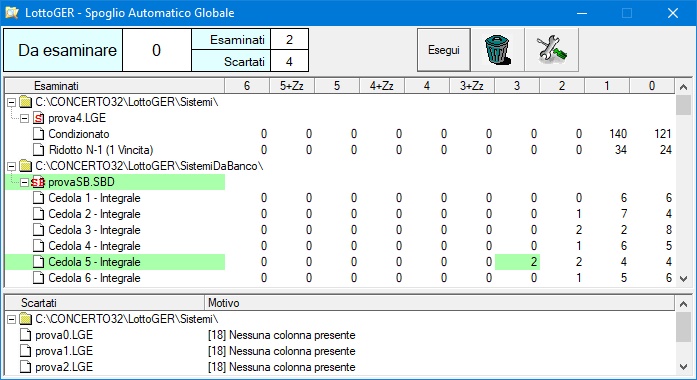
Task: Click the Sistemi folder icon in Esaminati
Action: tap(26, 102)
